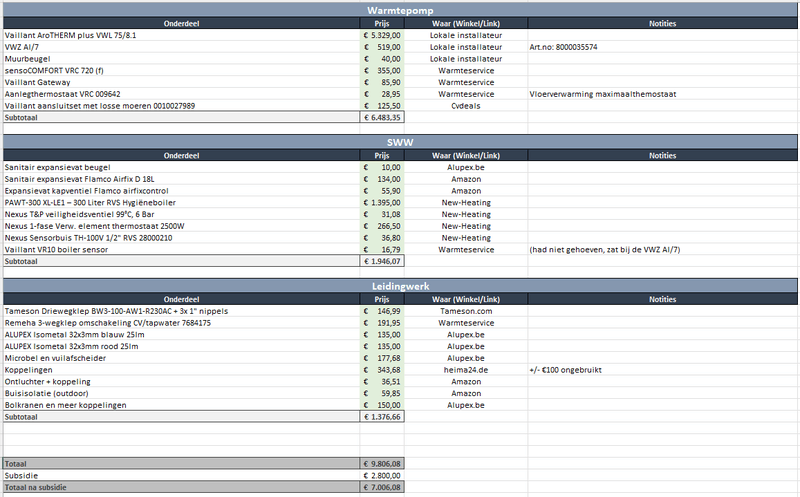
Task: Click the SWW section header
Action: [400, 142]
